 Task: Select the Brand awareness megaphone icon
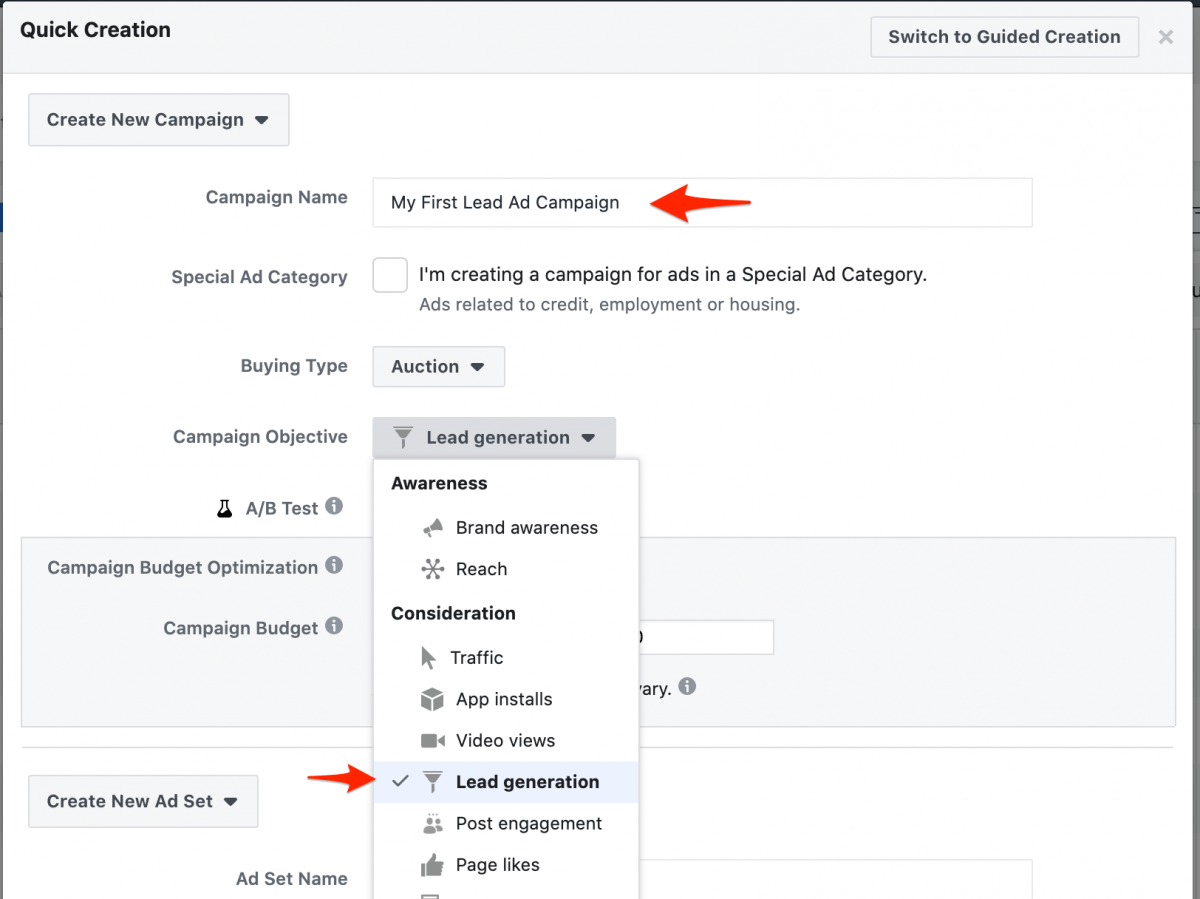(434, 527)
